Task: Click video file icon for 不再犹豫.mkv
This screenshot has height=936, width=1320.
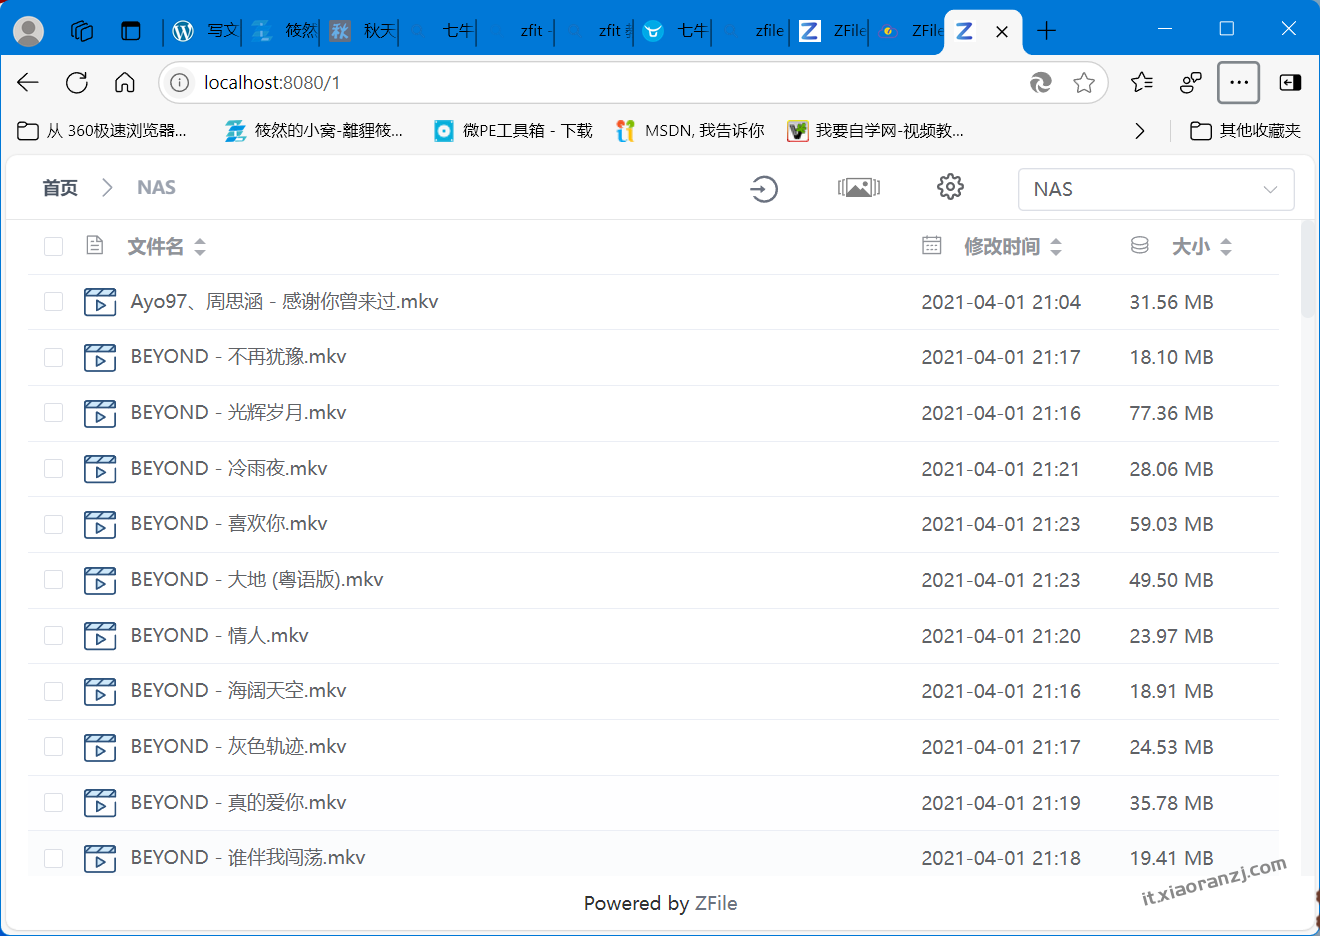Action: point(99,357)
